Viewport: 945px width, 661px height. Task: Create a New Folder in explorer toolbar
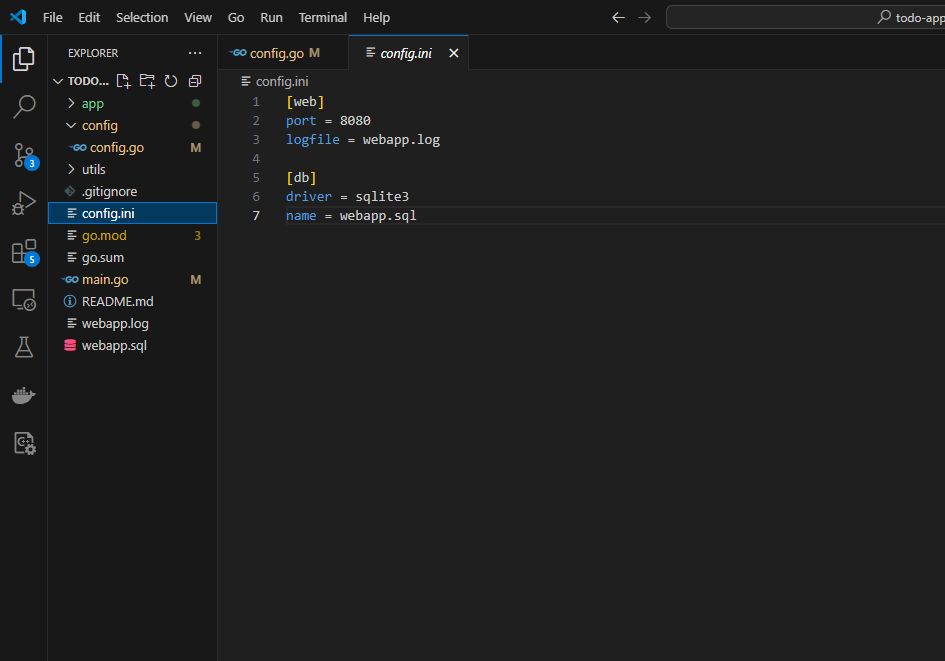tap(147, 81)
